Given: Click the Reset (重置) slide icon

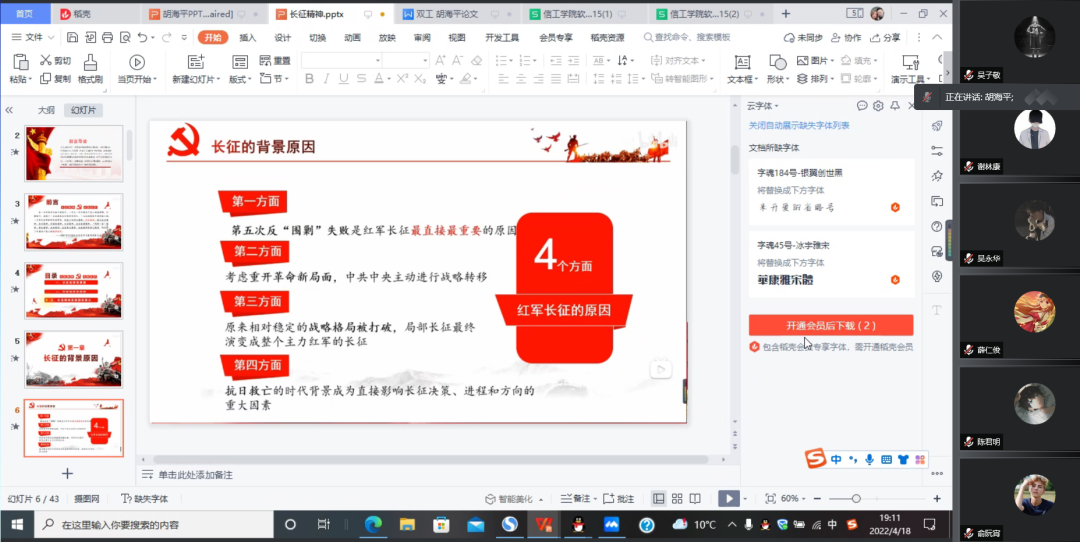Looking at the screenshot, I should click(x=265, y=61).
